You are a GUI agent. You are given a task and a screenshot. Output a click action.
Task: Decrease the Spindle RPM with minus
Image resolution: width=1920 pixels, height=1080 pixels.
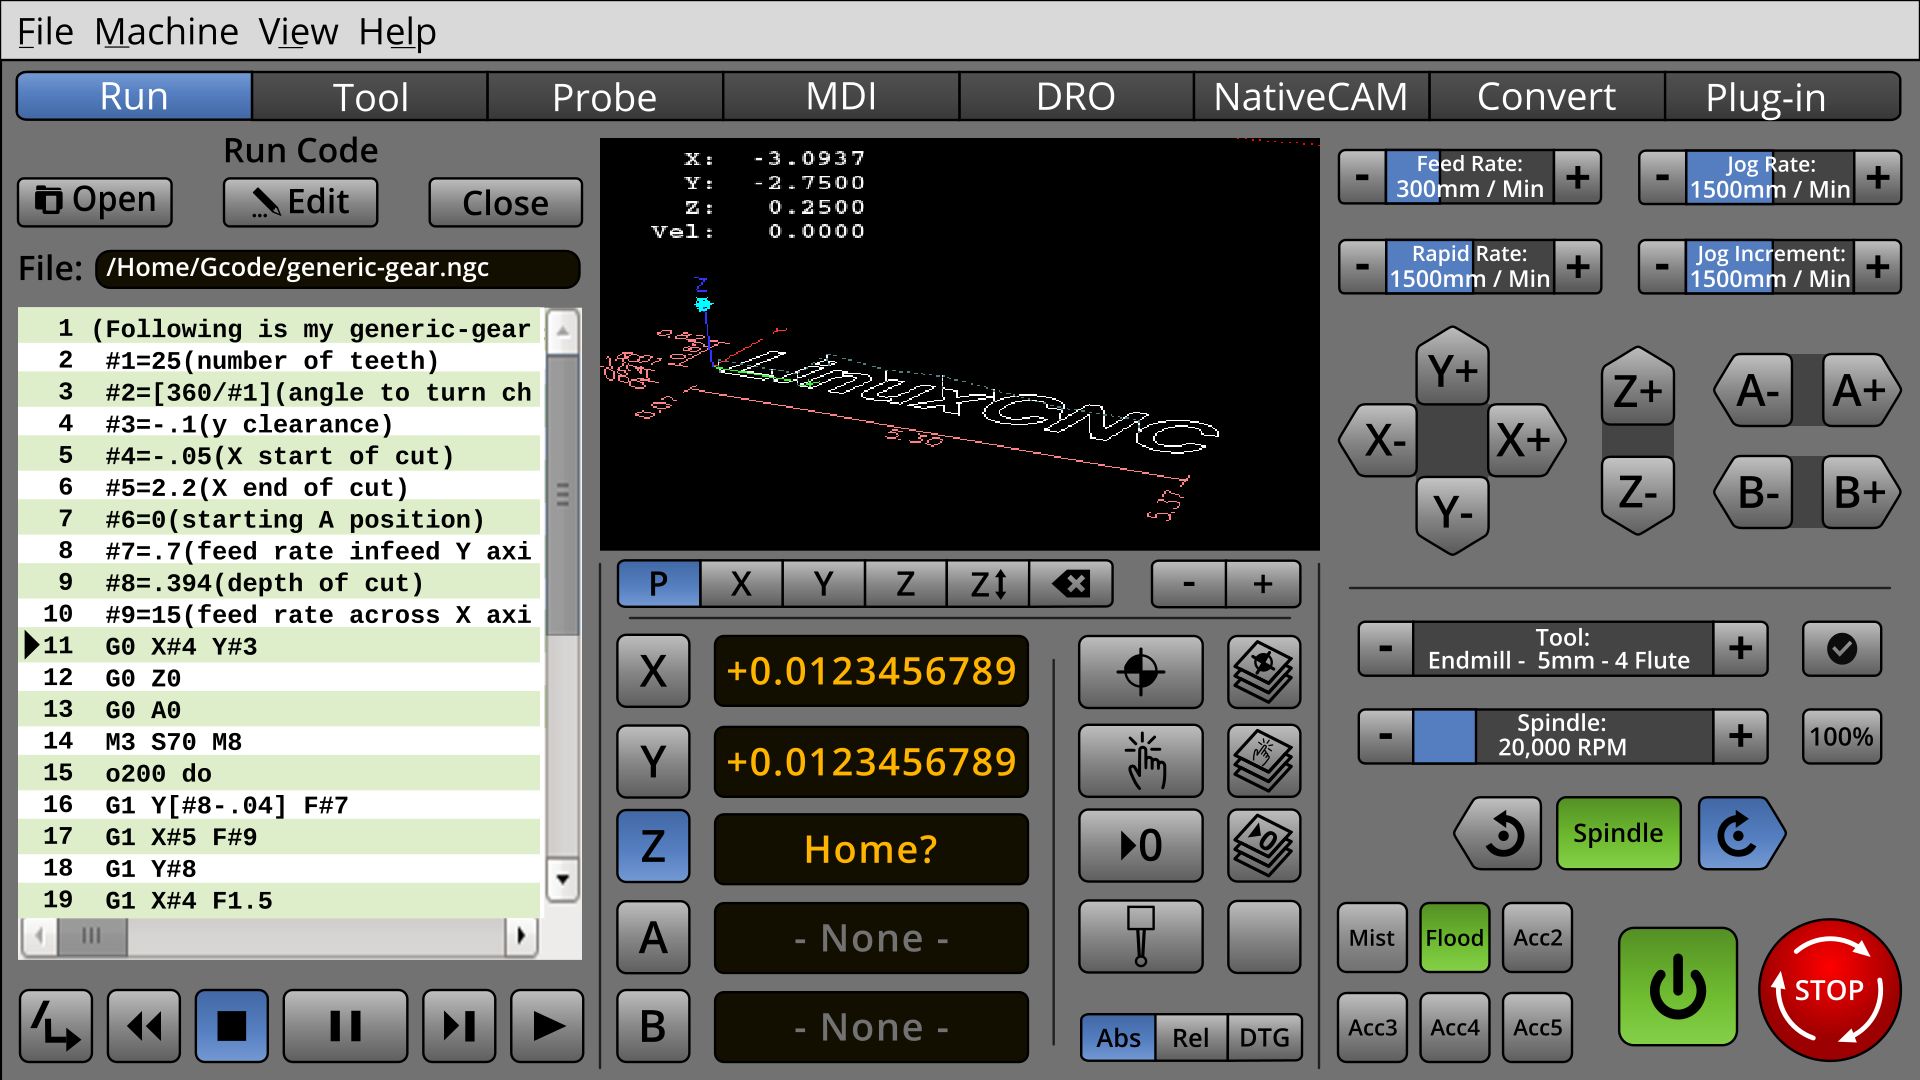[1385, 736]
